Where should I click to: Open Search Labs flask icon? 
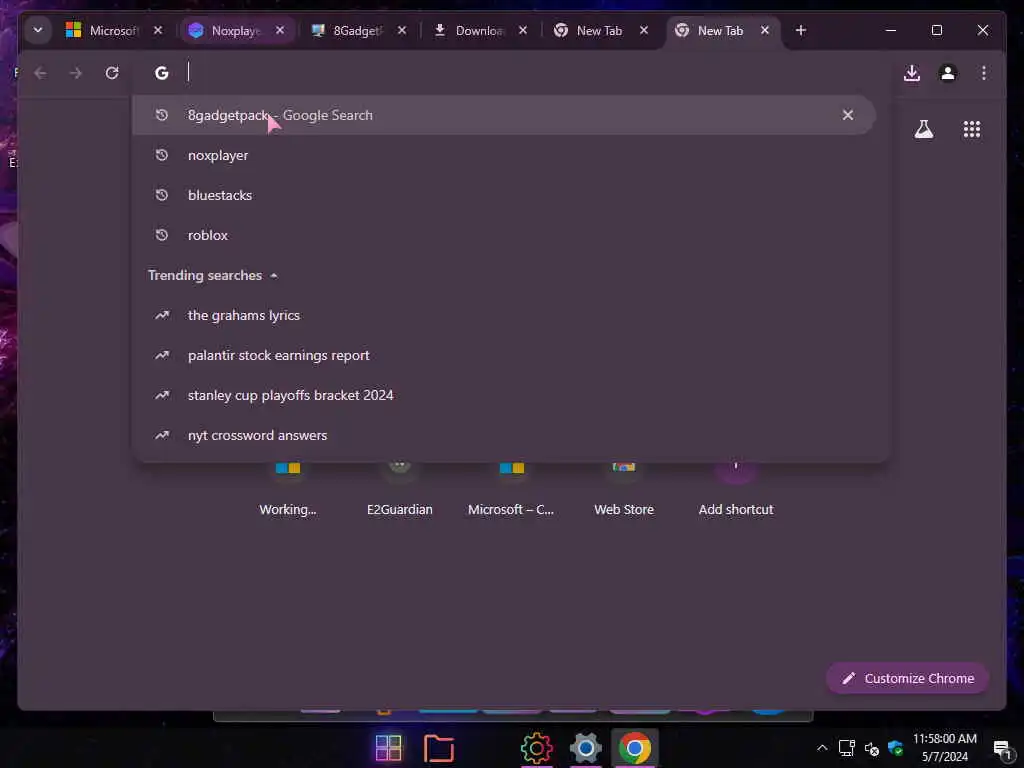(923, 129)
